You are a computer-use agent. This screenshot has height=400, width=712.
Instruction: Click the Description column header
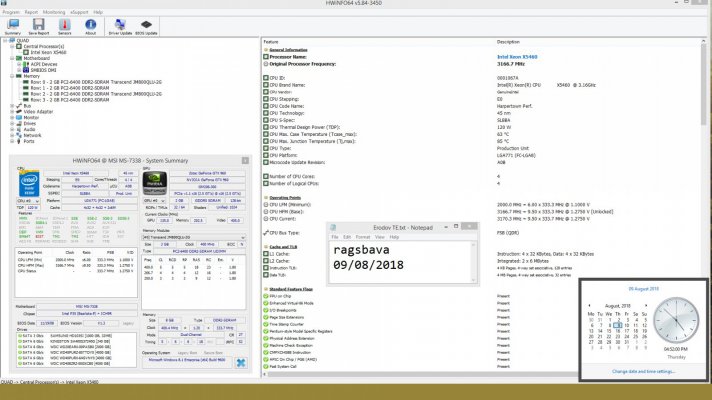coord(508,42)
